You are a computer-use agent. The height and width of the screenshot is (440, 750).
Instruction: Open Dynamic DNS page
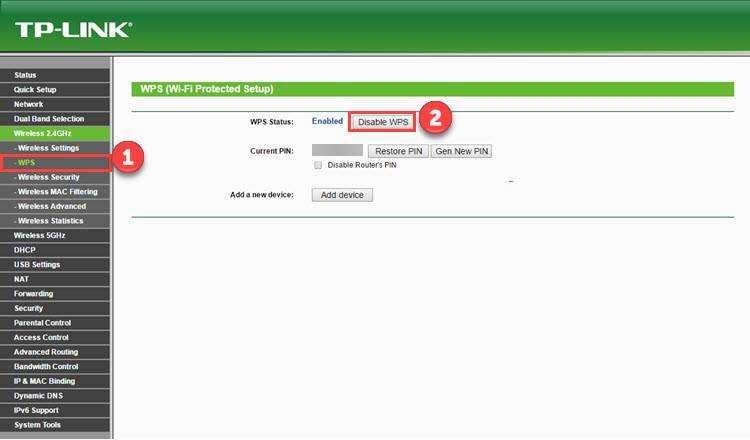[x=55, y=396]
